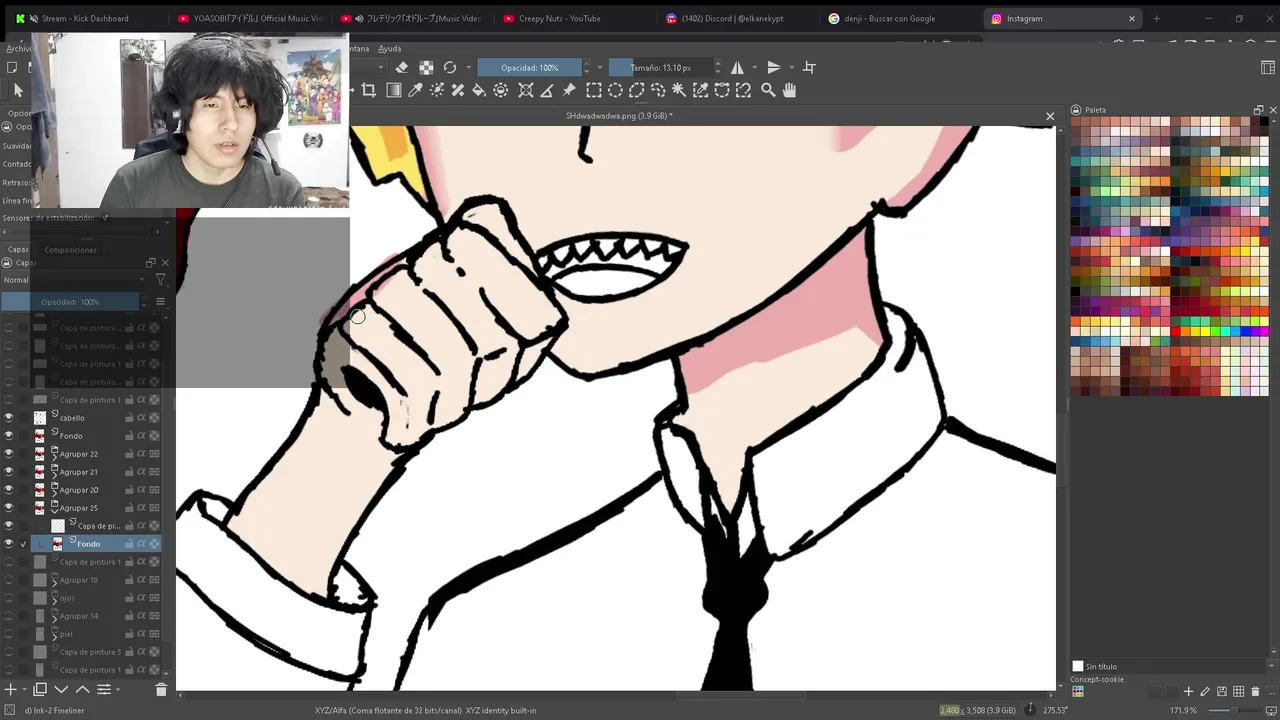Select the Reference Images pin tool
The width and height of the screenshot is (1280, 720).
(x=569, y=90)
